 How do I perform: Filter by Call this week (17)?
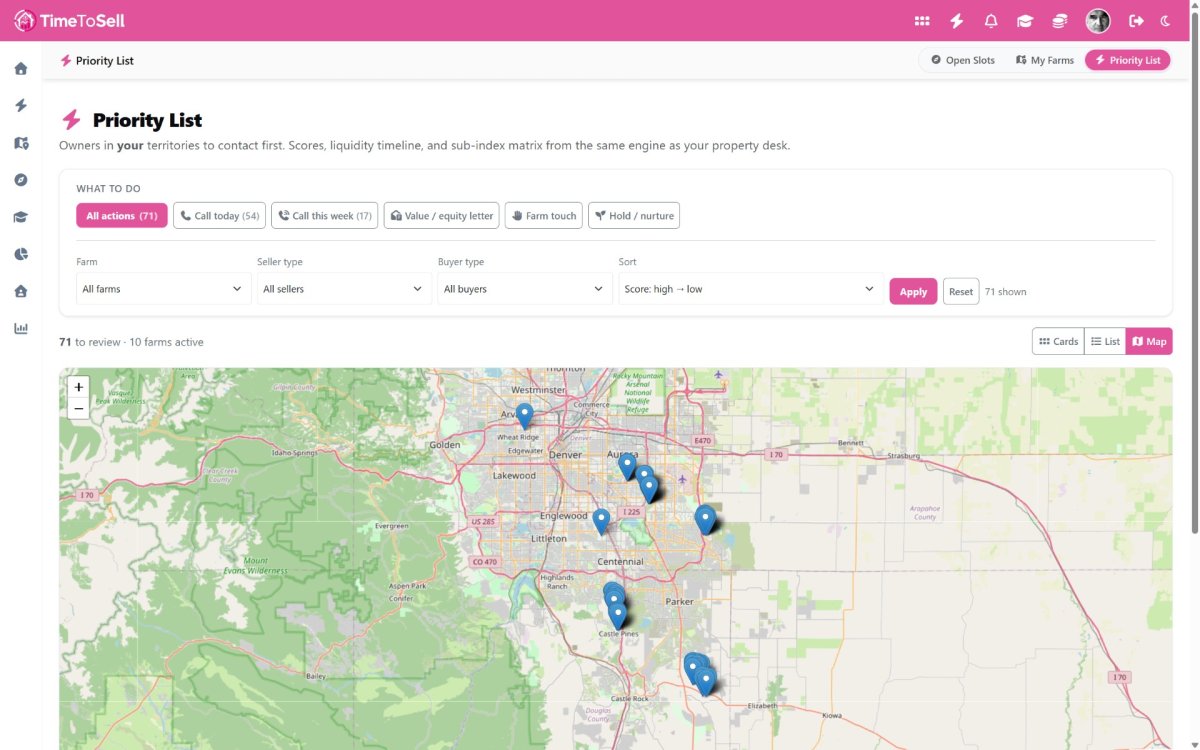(324, 216)
